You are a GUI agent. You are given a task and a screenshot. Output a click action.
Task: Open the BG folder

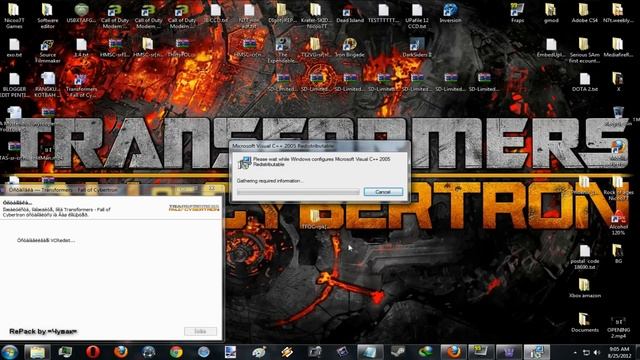point(618,254)
